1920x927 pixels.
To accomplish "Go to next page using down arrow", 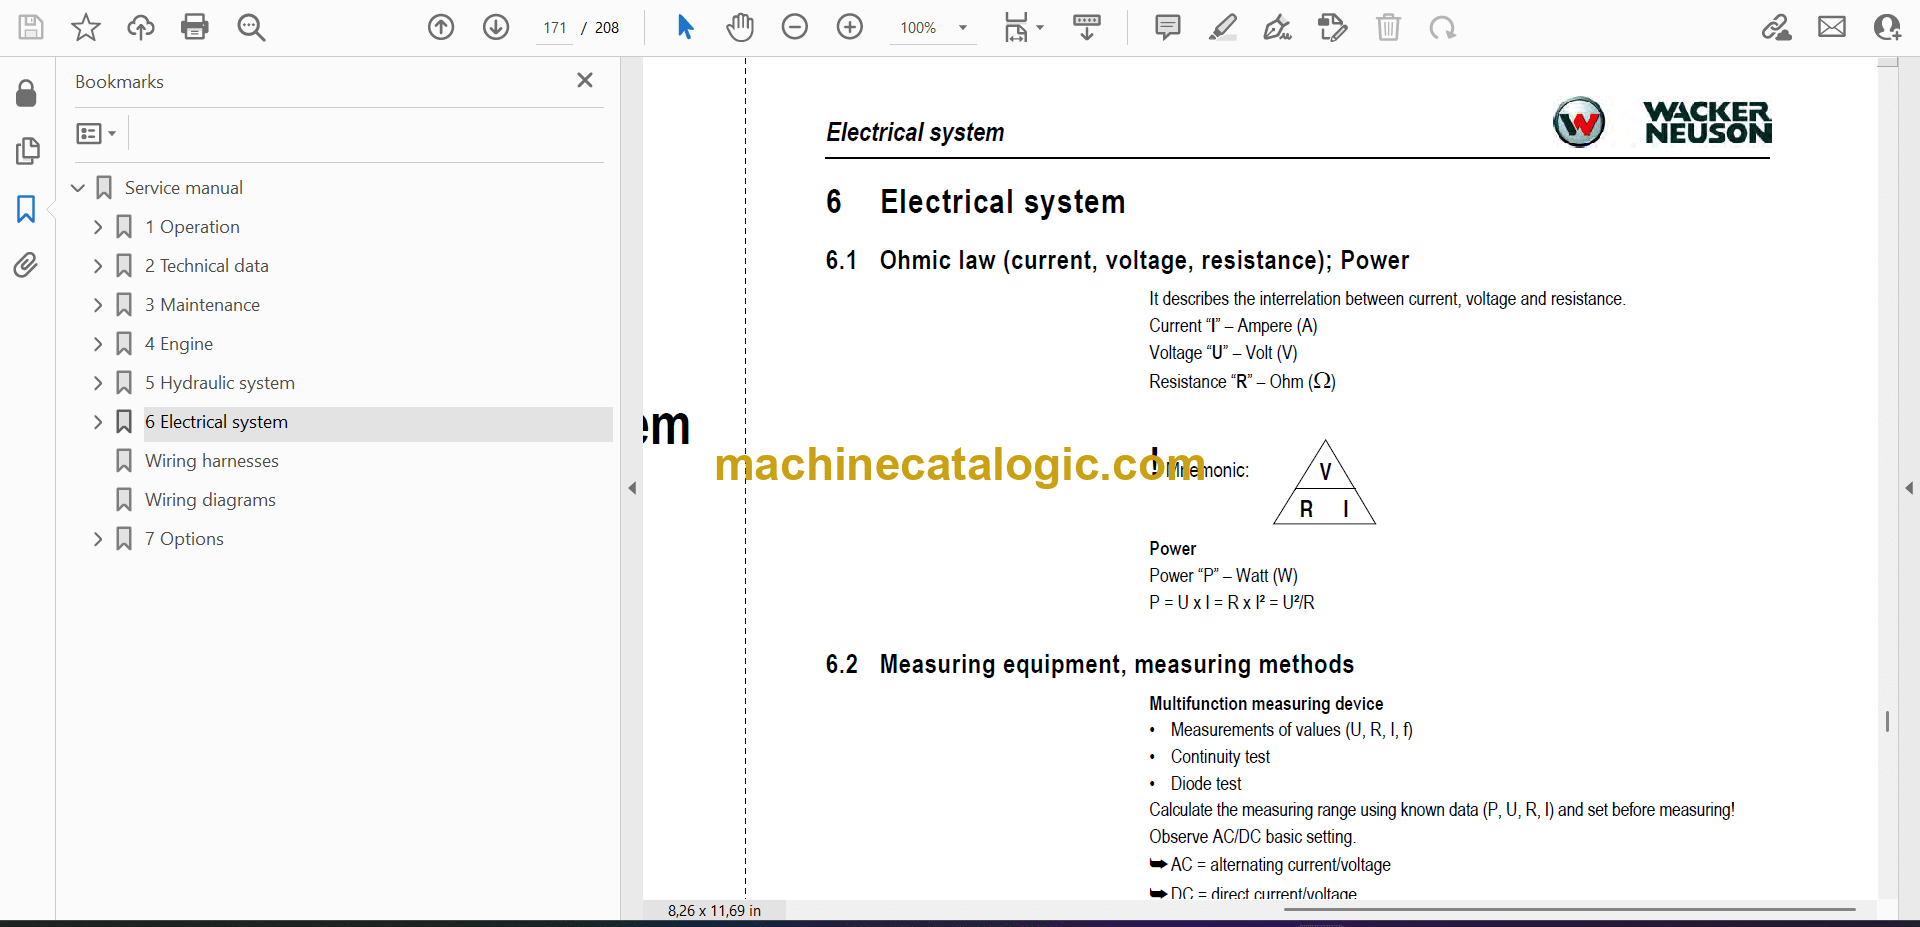I will coord(496,27).
